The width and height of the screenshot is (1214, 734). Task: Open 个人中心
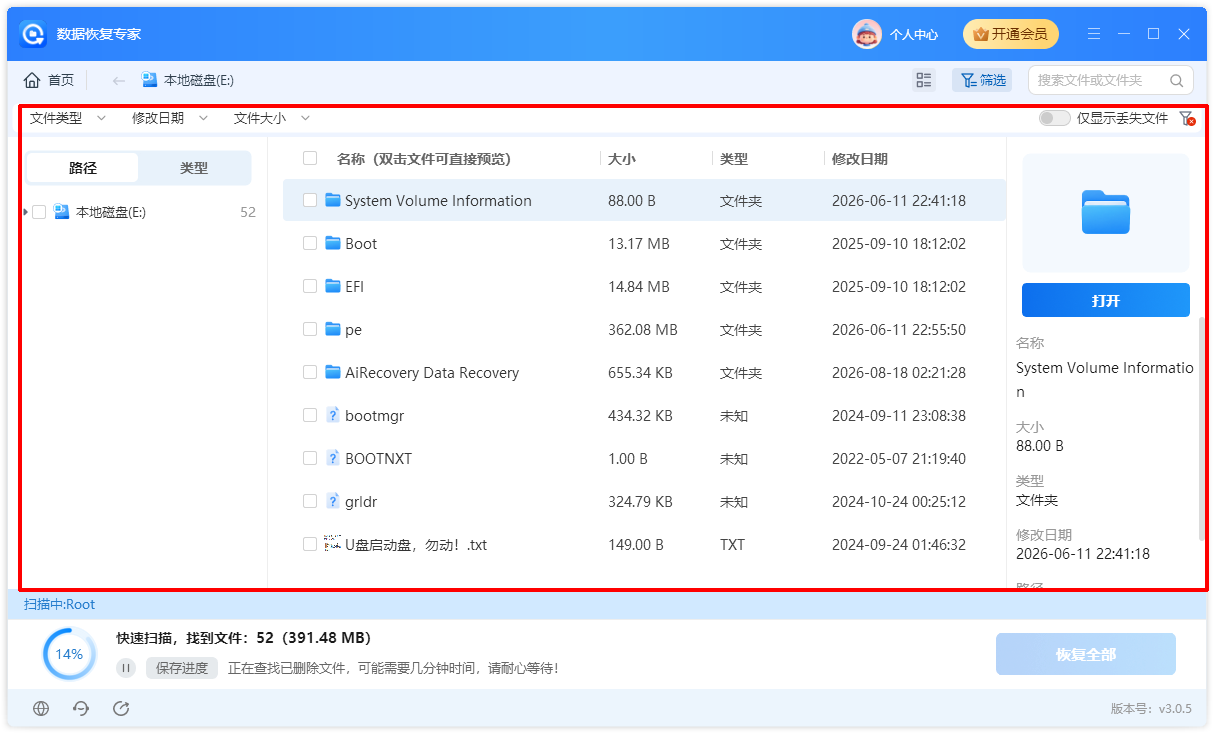point(914,34)
